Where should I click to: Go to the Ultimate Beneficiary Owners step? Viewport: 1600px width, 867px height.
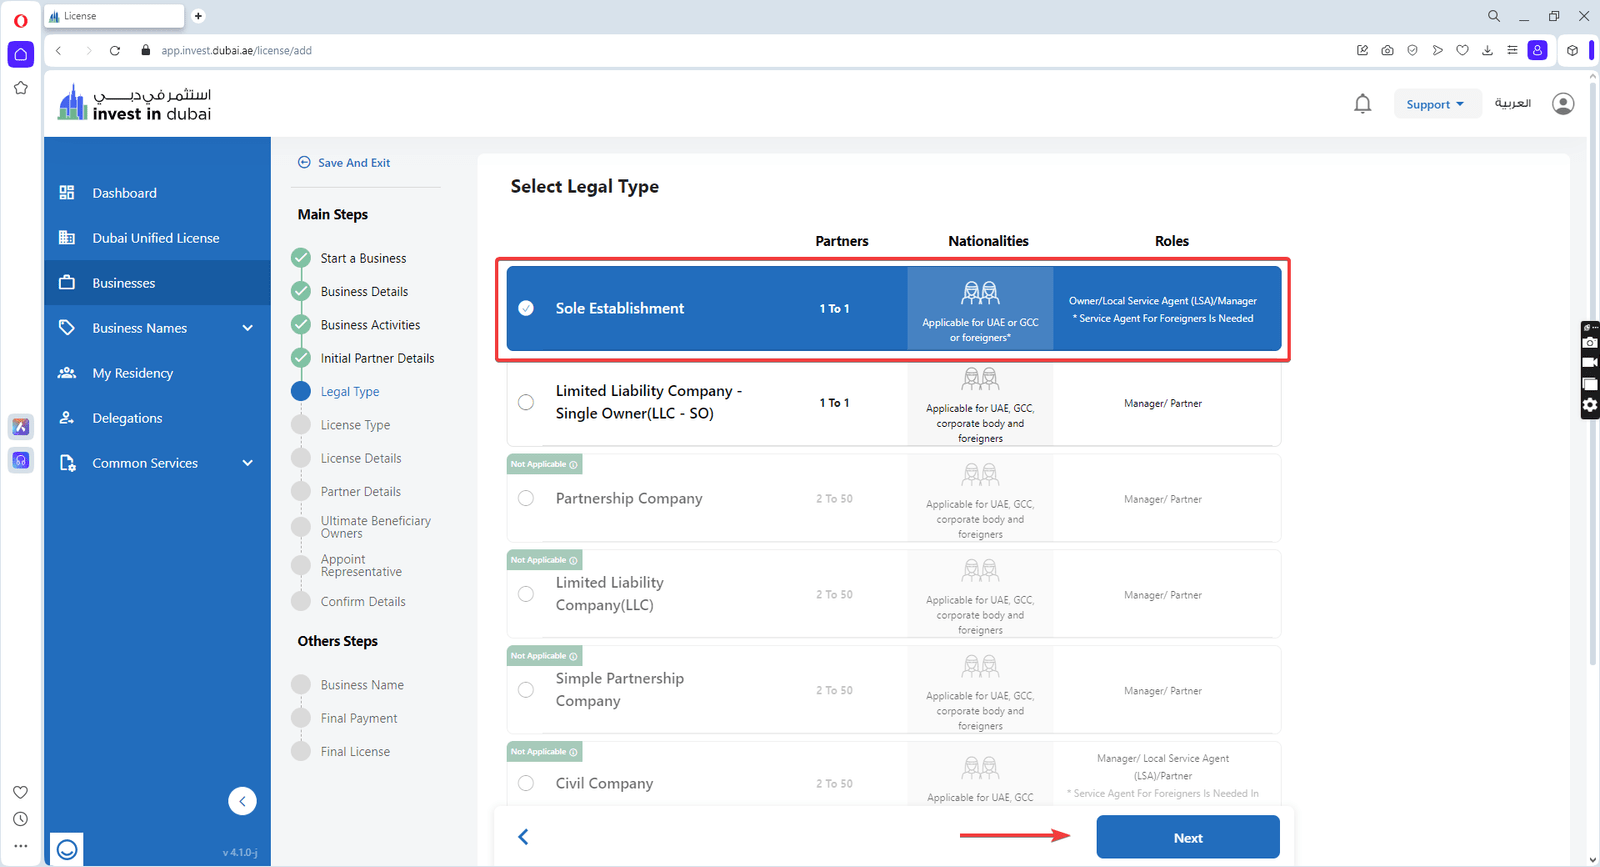375,527
